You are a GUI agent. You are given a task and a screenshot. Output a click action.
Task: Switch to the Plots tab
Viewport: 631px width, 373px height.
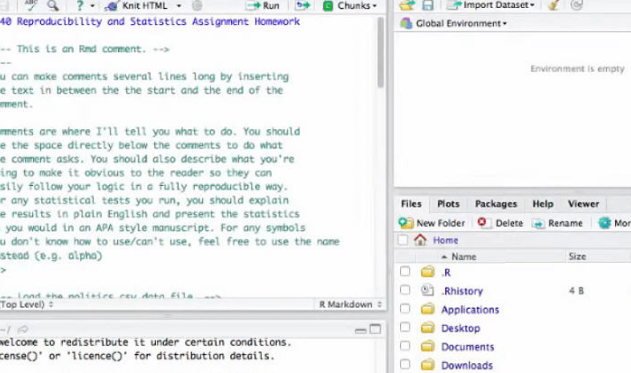[448, 204]
